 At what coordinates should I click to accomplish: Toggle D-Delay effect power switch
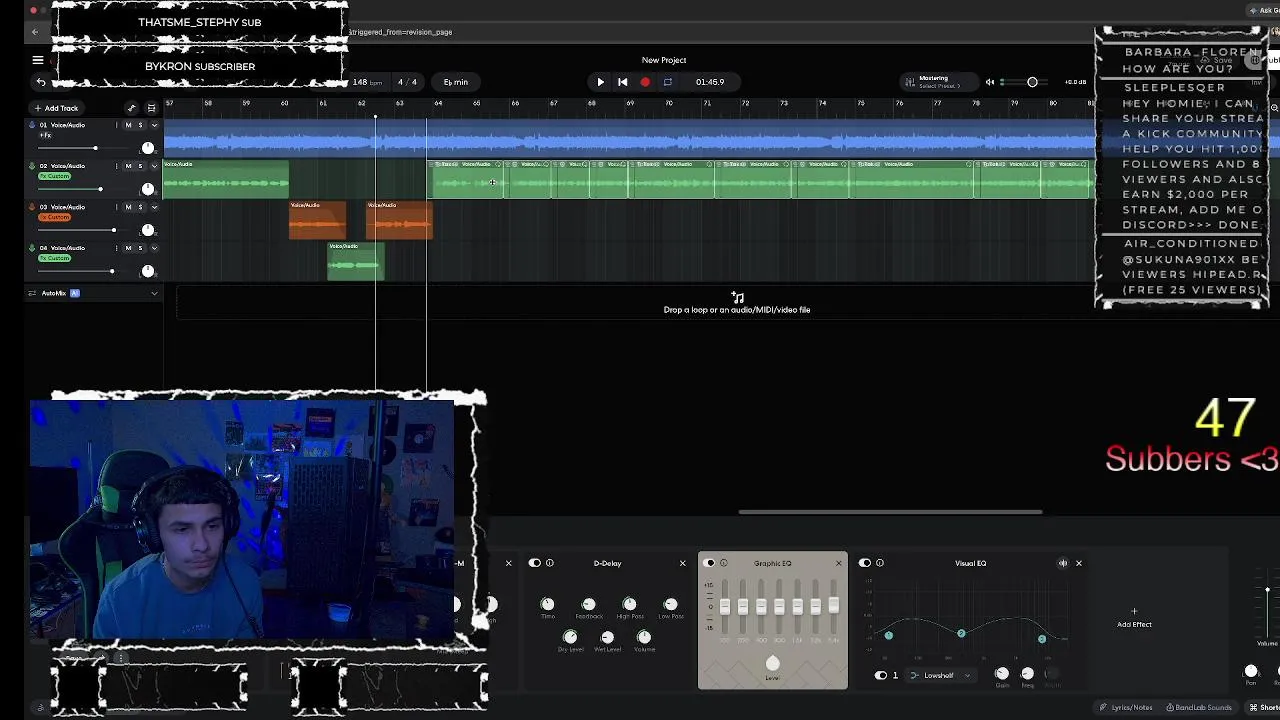(x=535, y=563)
